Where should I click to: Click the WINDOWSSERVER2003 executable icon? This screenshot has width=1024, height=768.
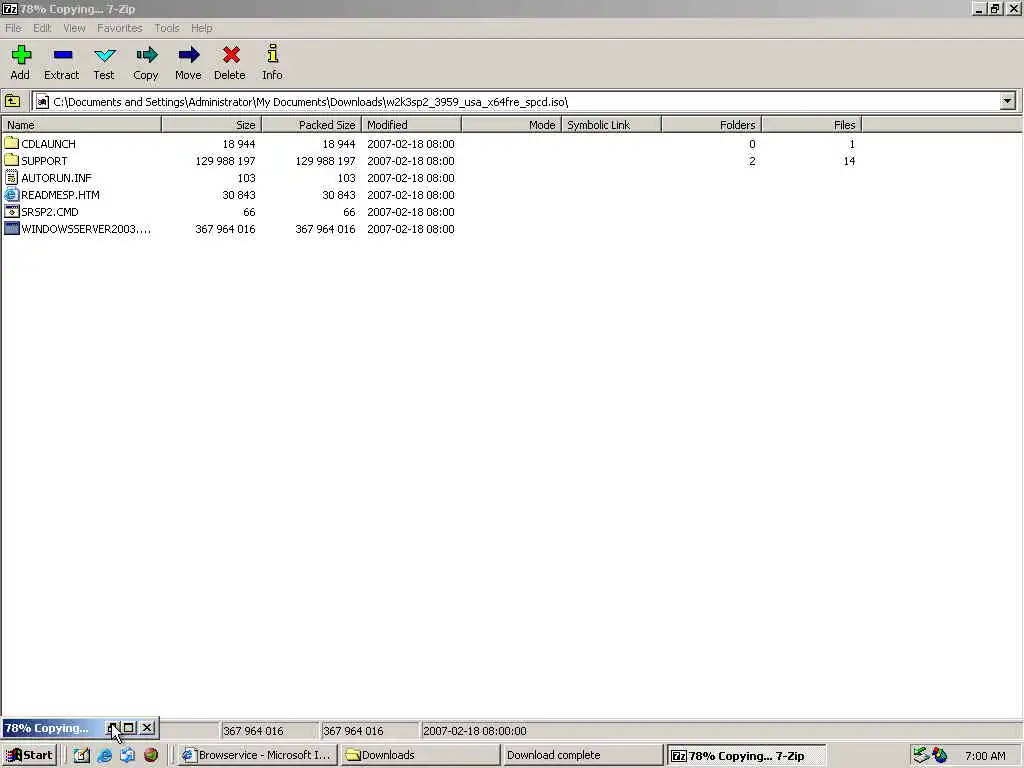tap(11, 228)
